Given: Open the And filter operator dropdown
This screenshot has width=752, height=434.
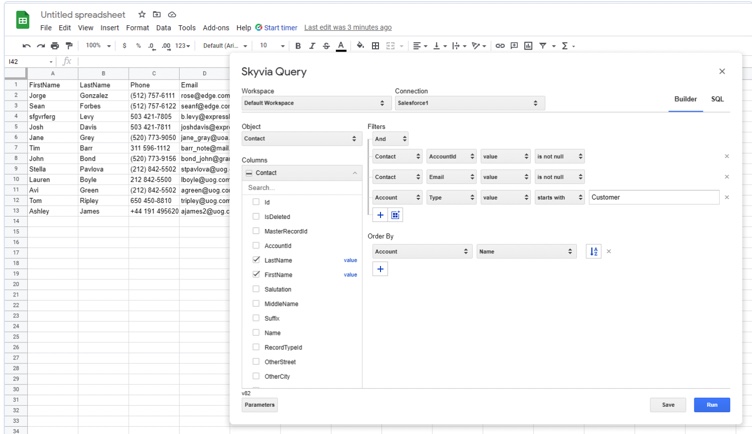Looking at the screenshot, I should [390, 139].
